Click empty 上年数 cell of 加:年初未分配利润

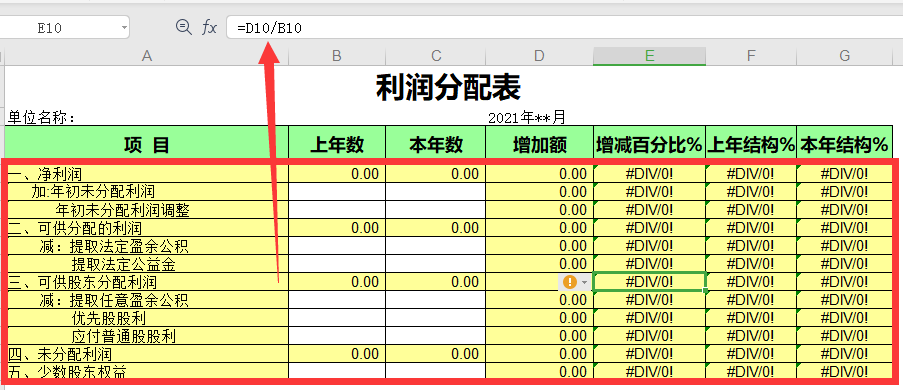337,191
